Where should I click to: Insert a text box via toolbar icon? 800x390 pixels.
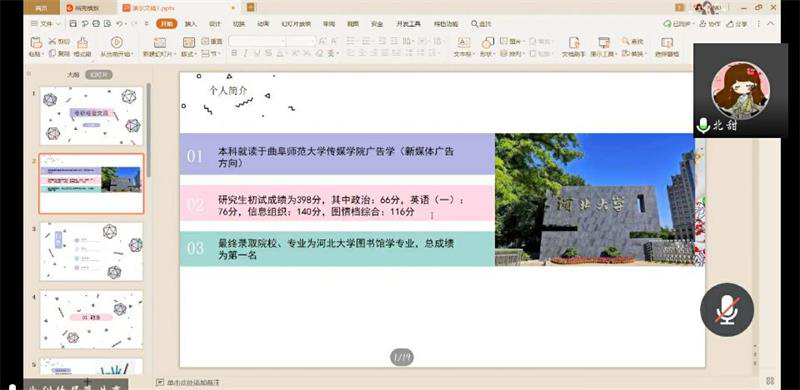pos(463,42)
